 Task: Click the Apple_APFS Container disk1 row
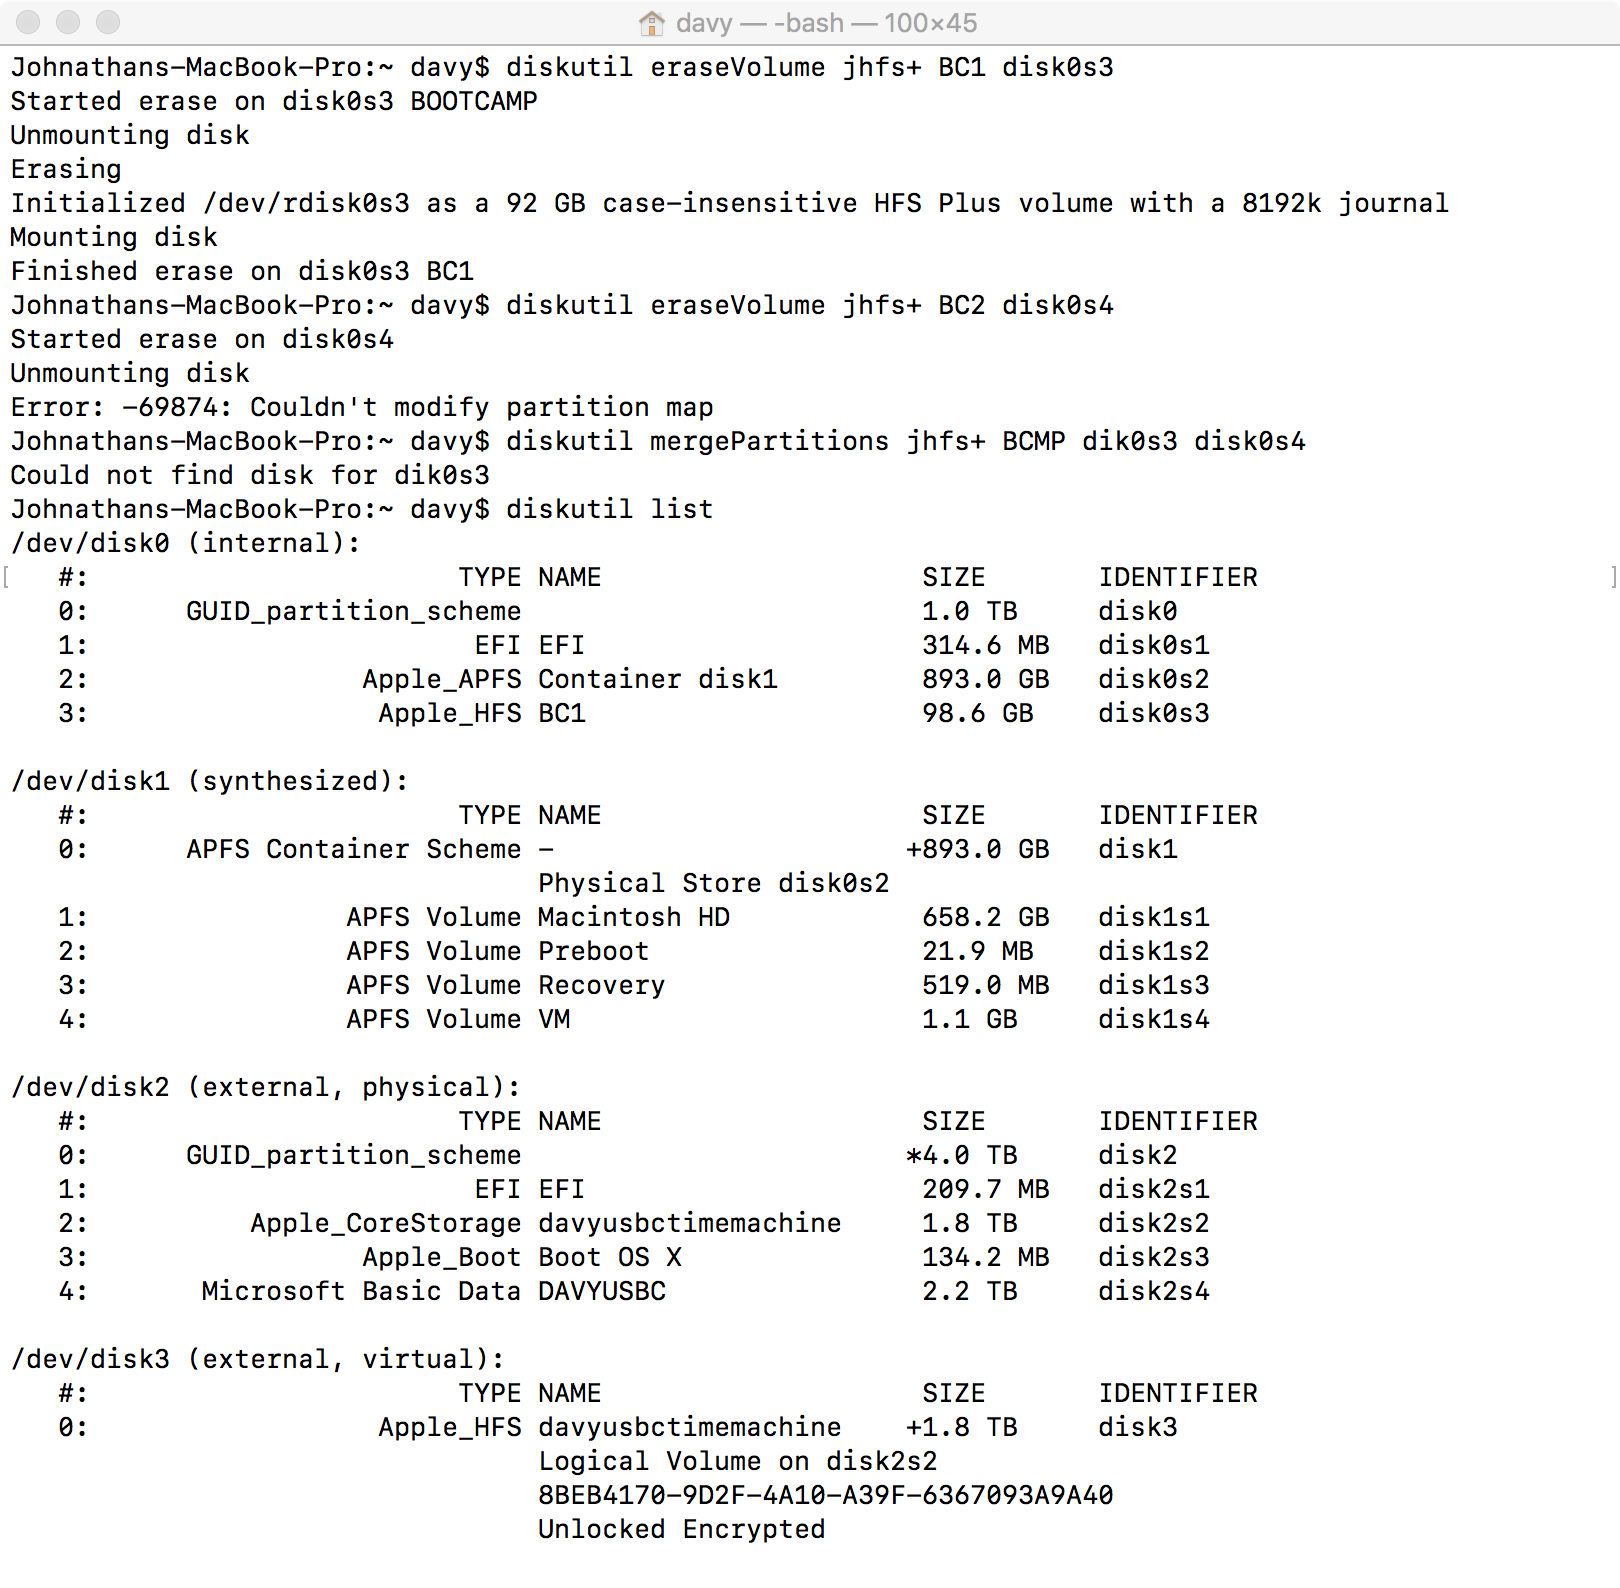634,679
